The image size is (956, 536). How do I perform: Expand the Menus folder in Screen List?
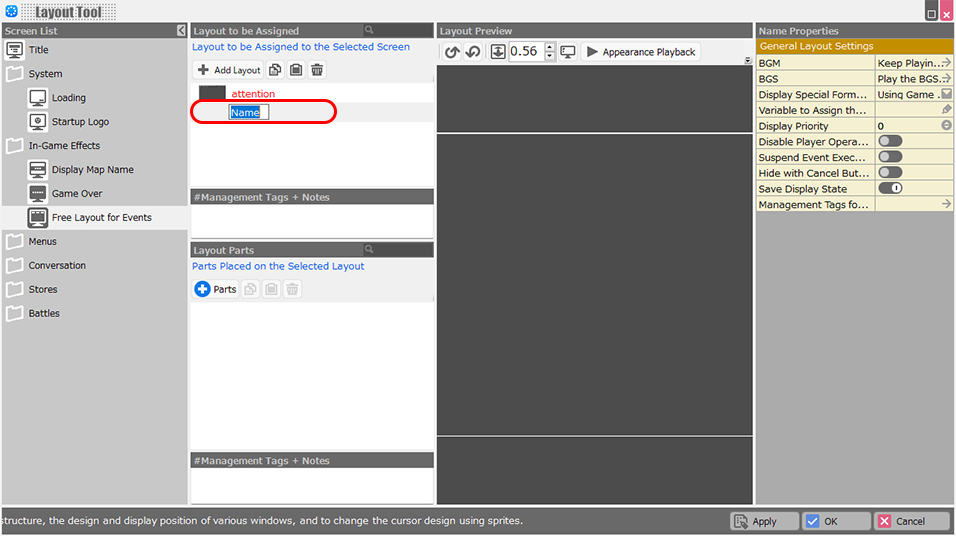pyautogui.click(x=14, y=241)
